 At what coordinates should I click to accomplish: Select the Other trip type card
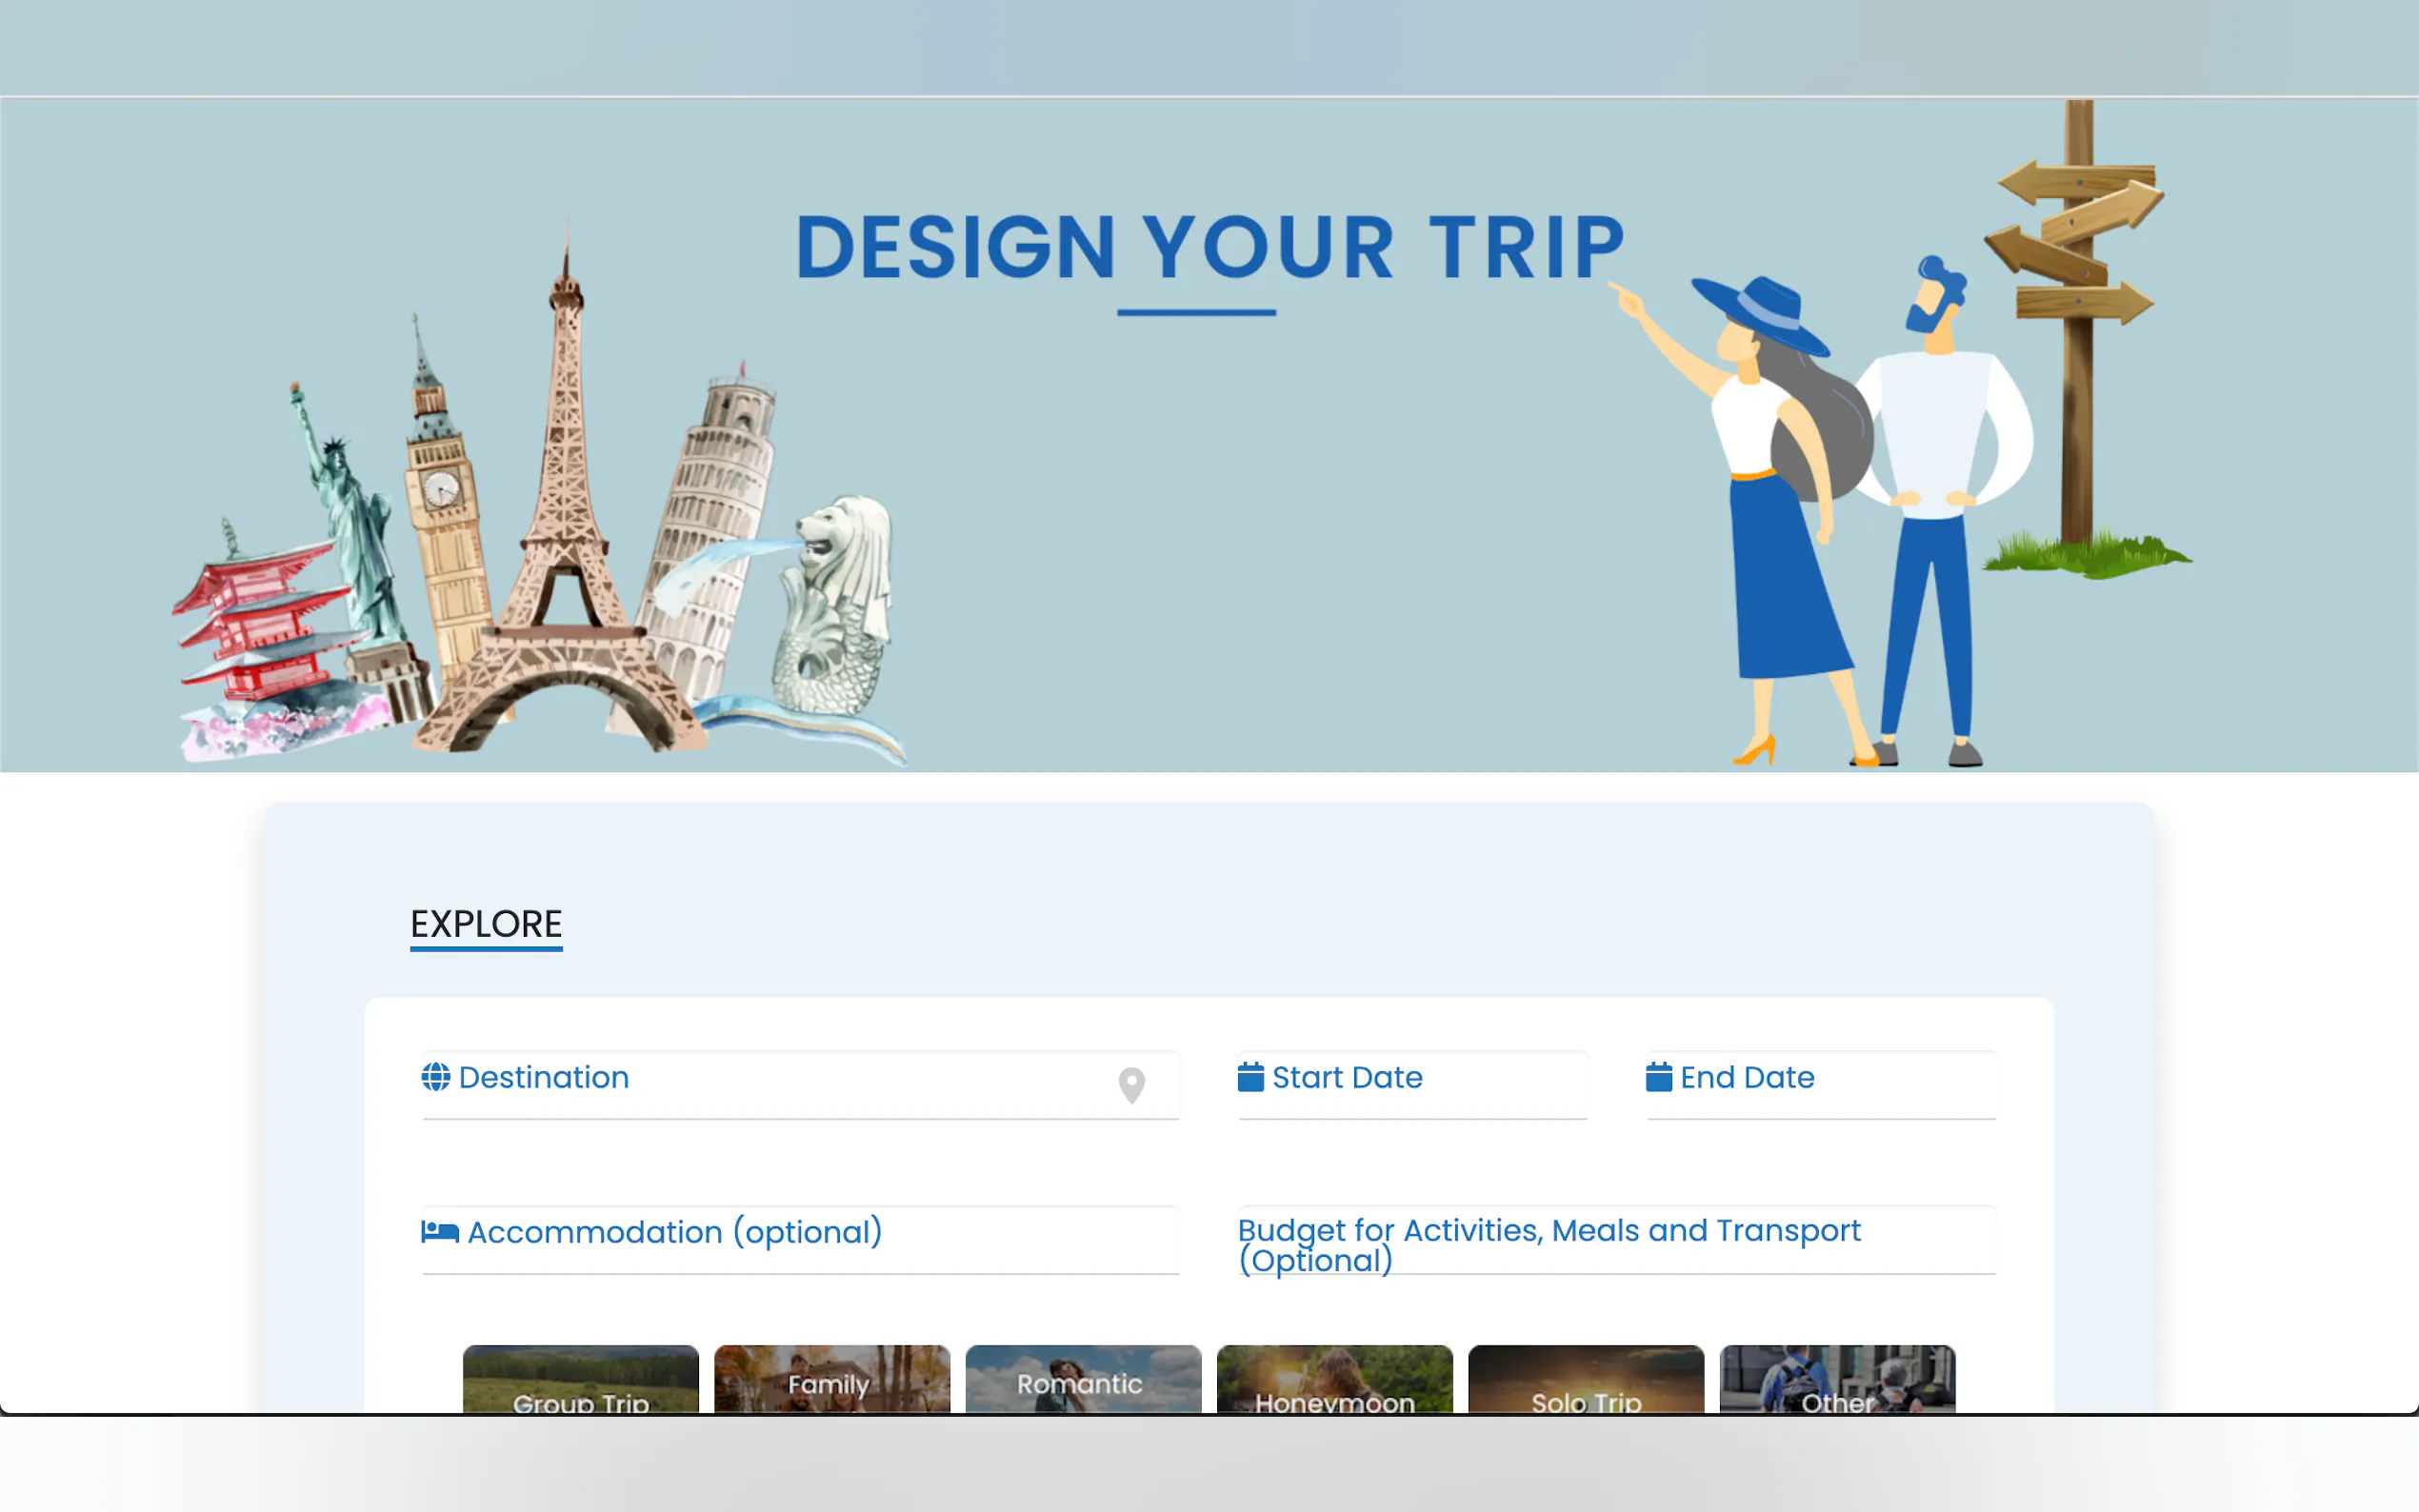[1837, 1379]
